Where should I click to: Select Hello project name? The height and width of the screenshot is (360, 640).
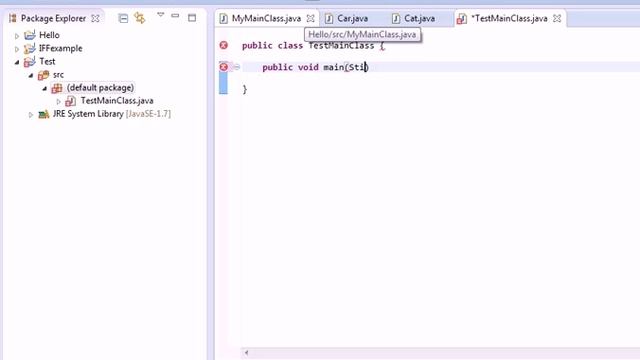[49, 35]
